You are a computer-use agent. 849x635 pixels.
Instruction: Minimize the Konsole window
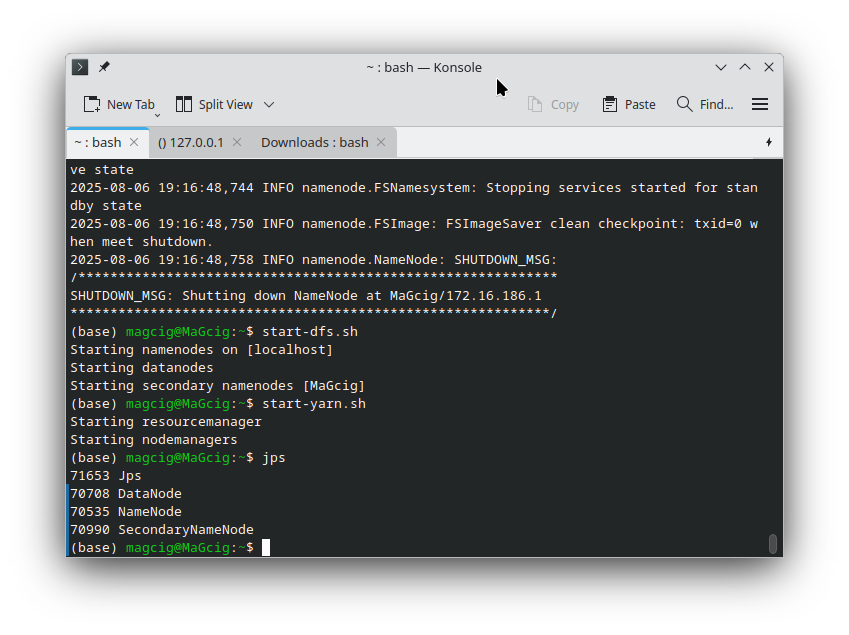click(x=721, y=67)
